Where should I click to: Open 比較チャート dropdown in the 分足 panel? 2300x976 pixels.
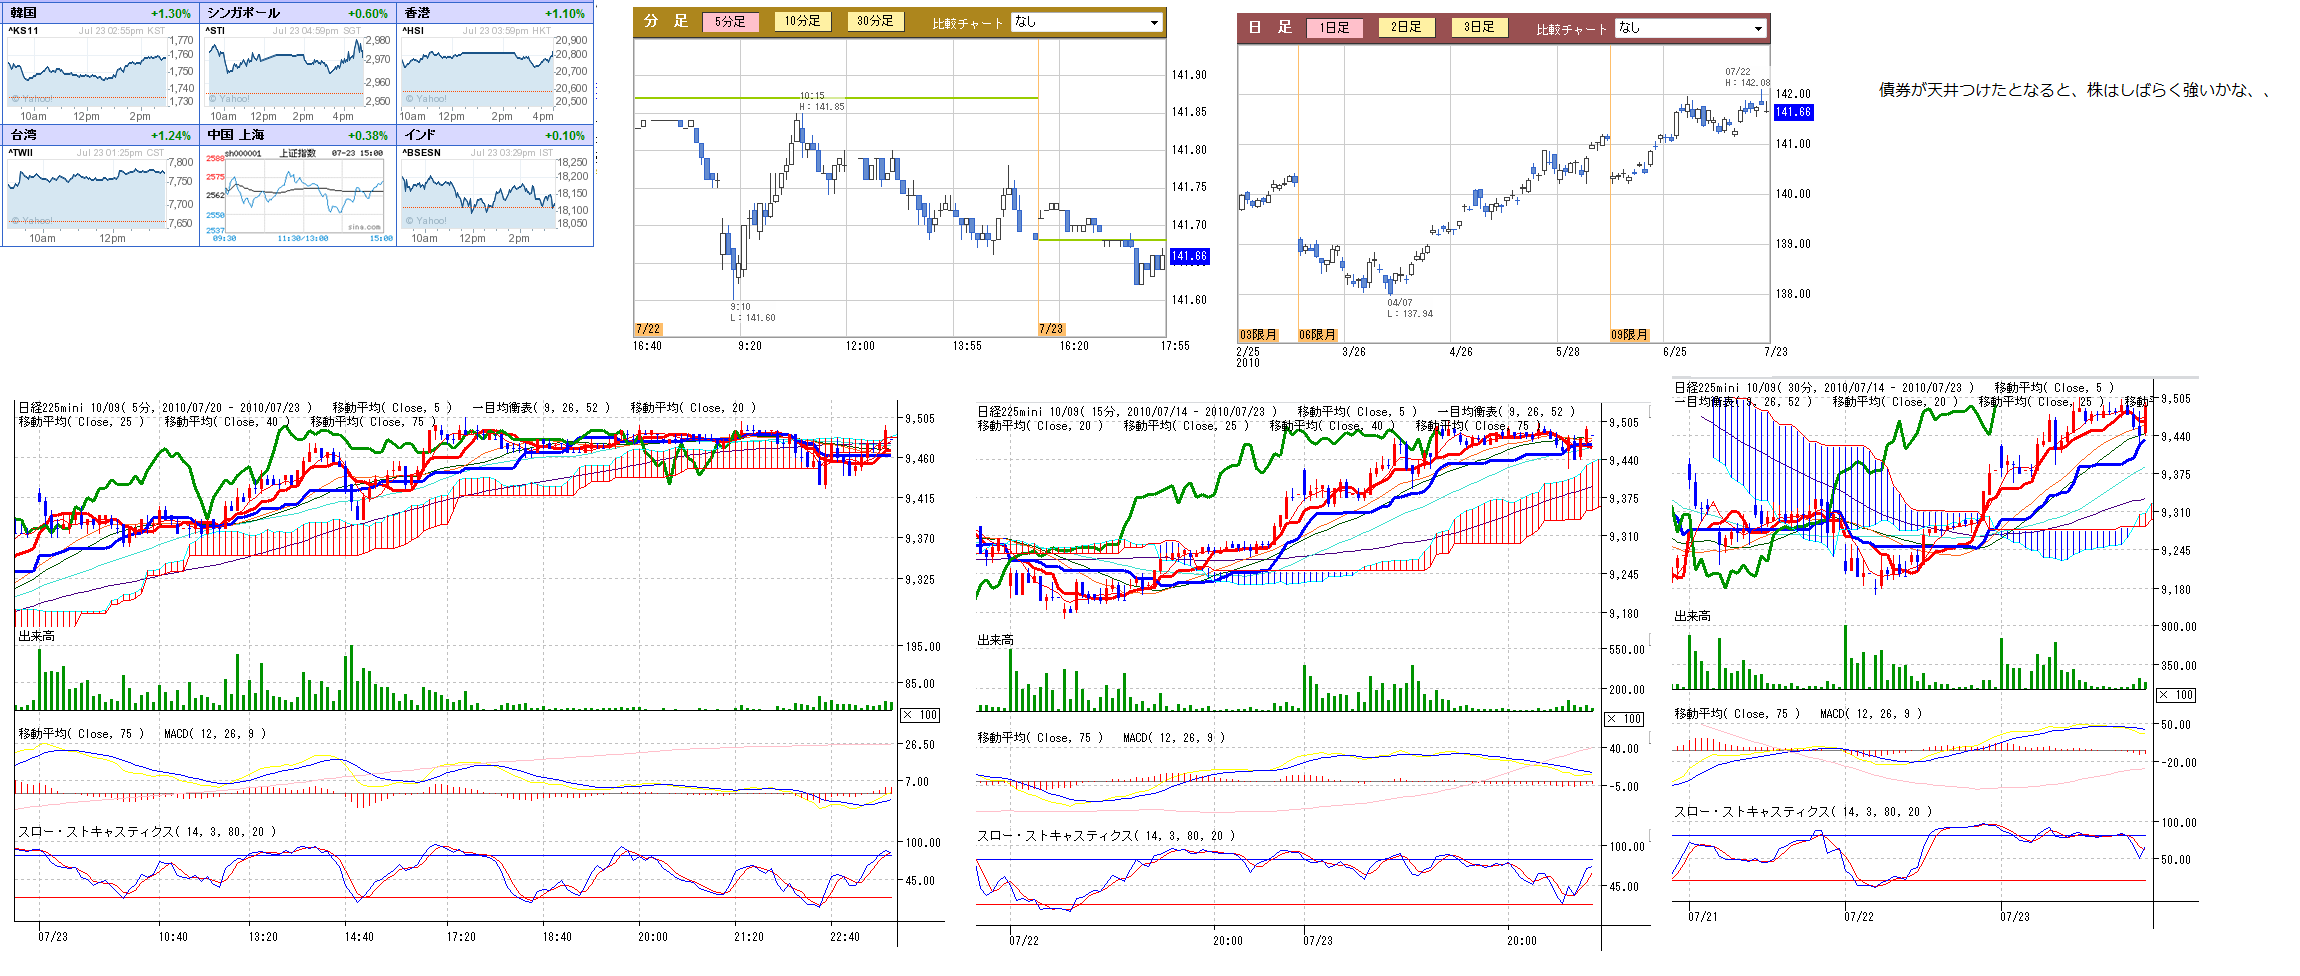coord(1087,22)
